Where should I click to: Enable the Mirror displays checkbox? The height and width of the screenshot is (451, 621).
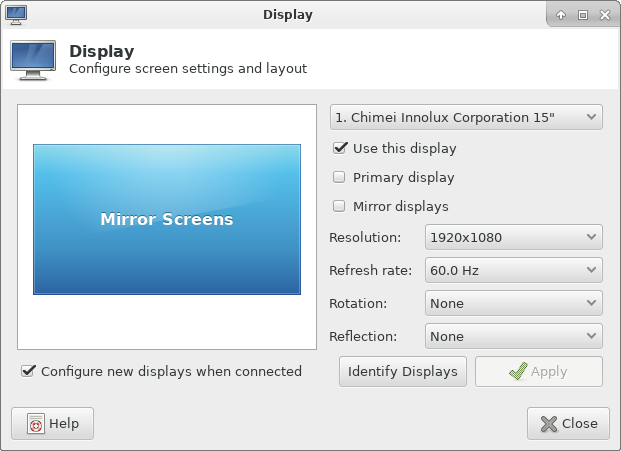point(340,206)
